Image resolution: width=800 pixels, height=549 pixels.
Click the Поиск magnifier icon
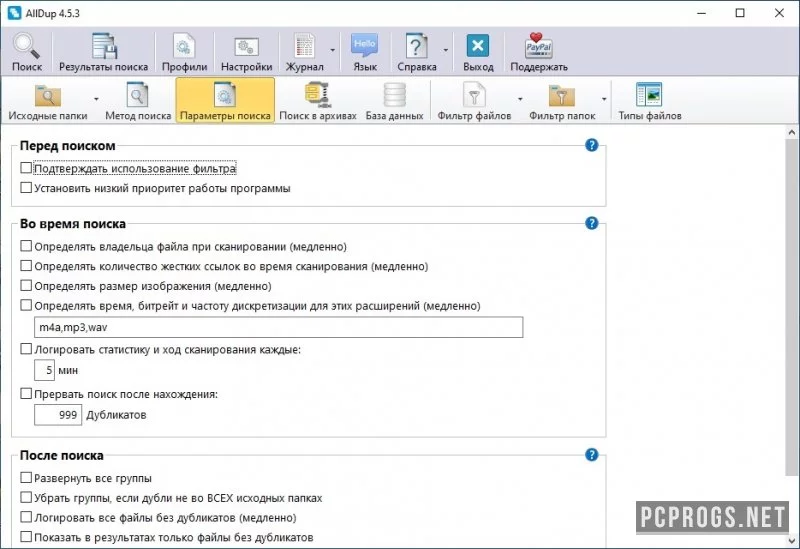(x=27, y=46)
